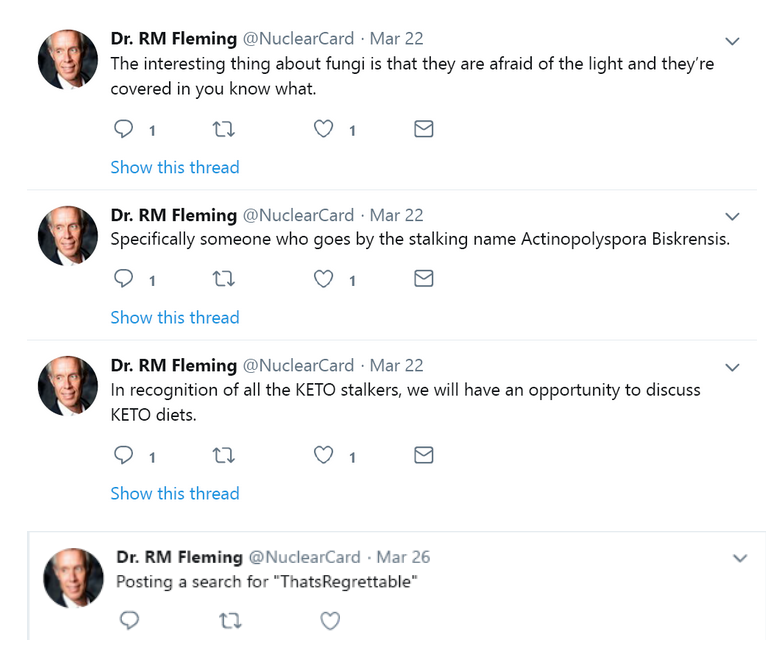Retweet the Actinopolyspora Biskrensis tweet
This screenshot has height=648, width=766.
(x=225, y=280)
